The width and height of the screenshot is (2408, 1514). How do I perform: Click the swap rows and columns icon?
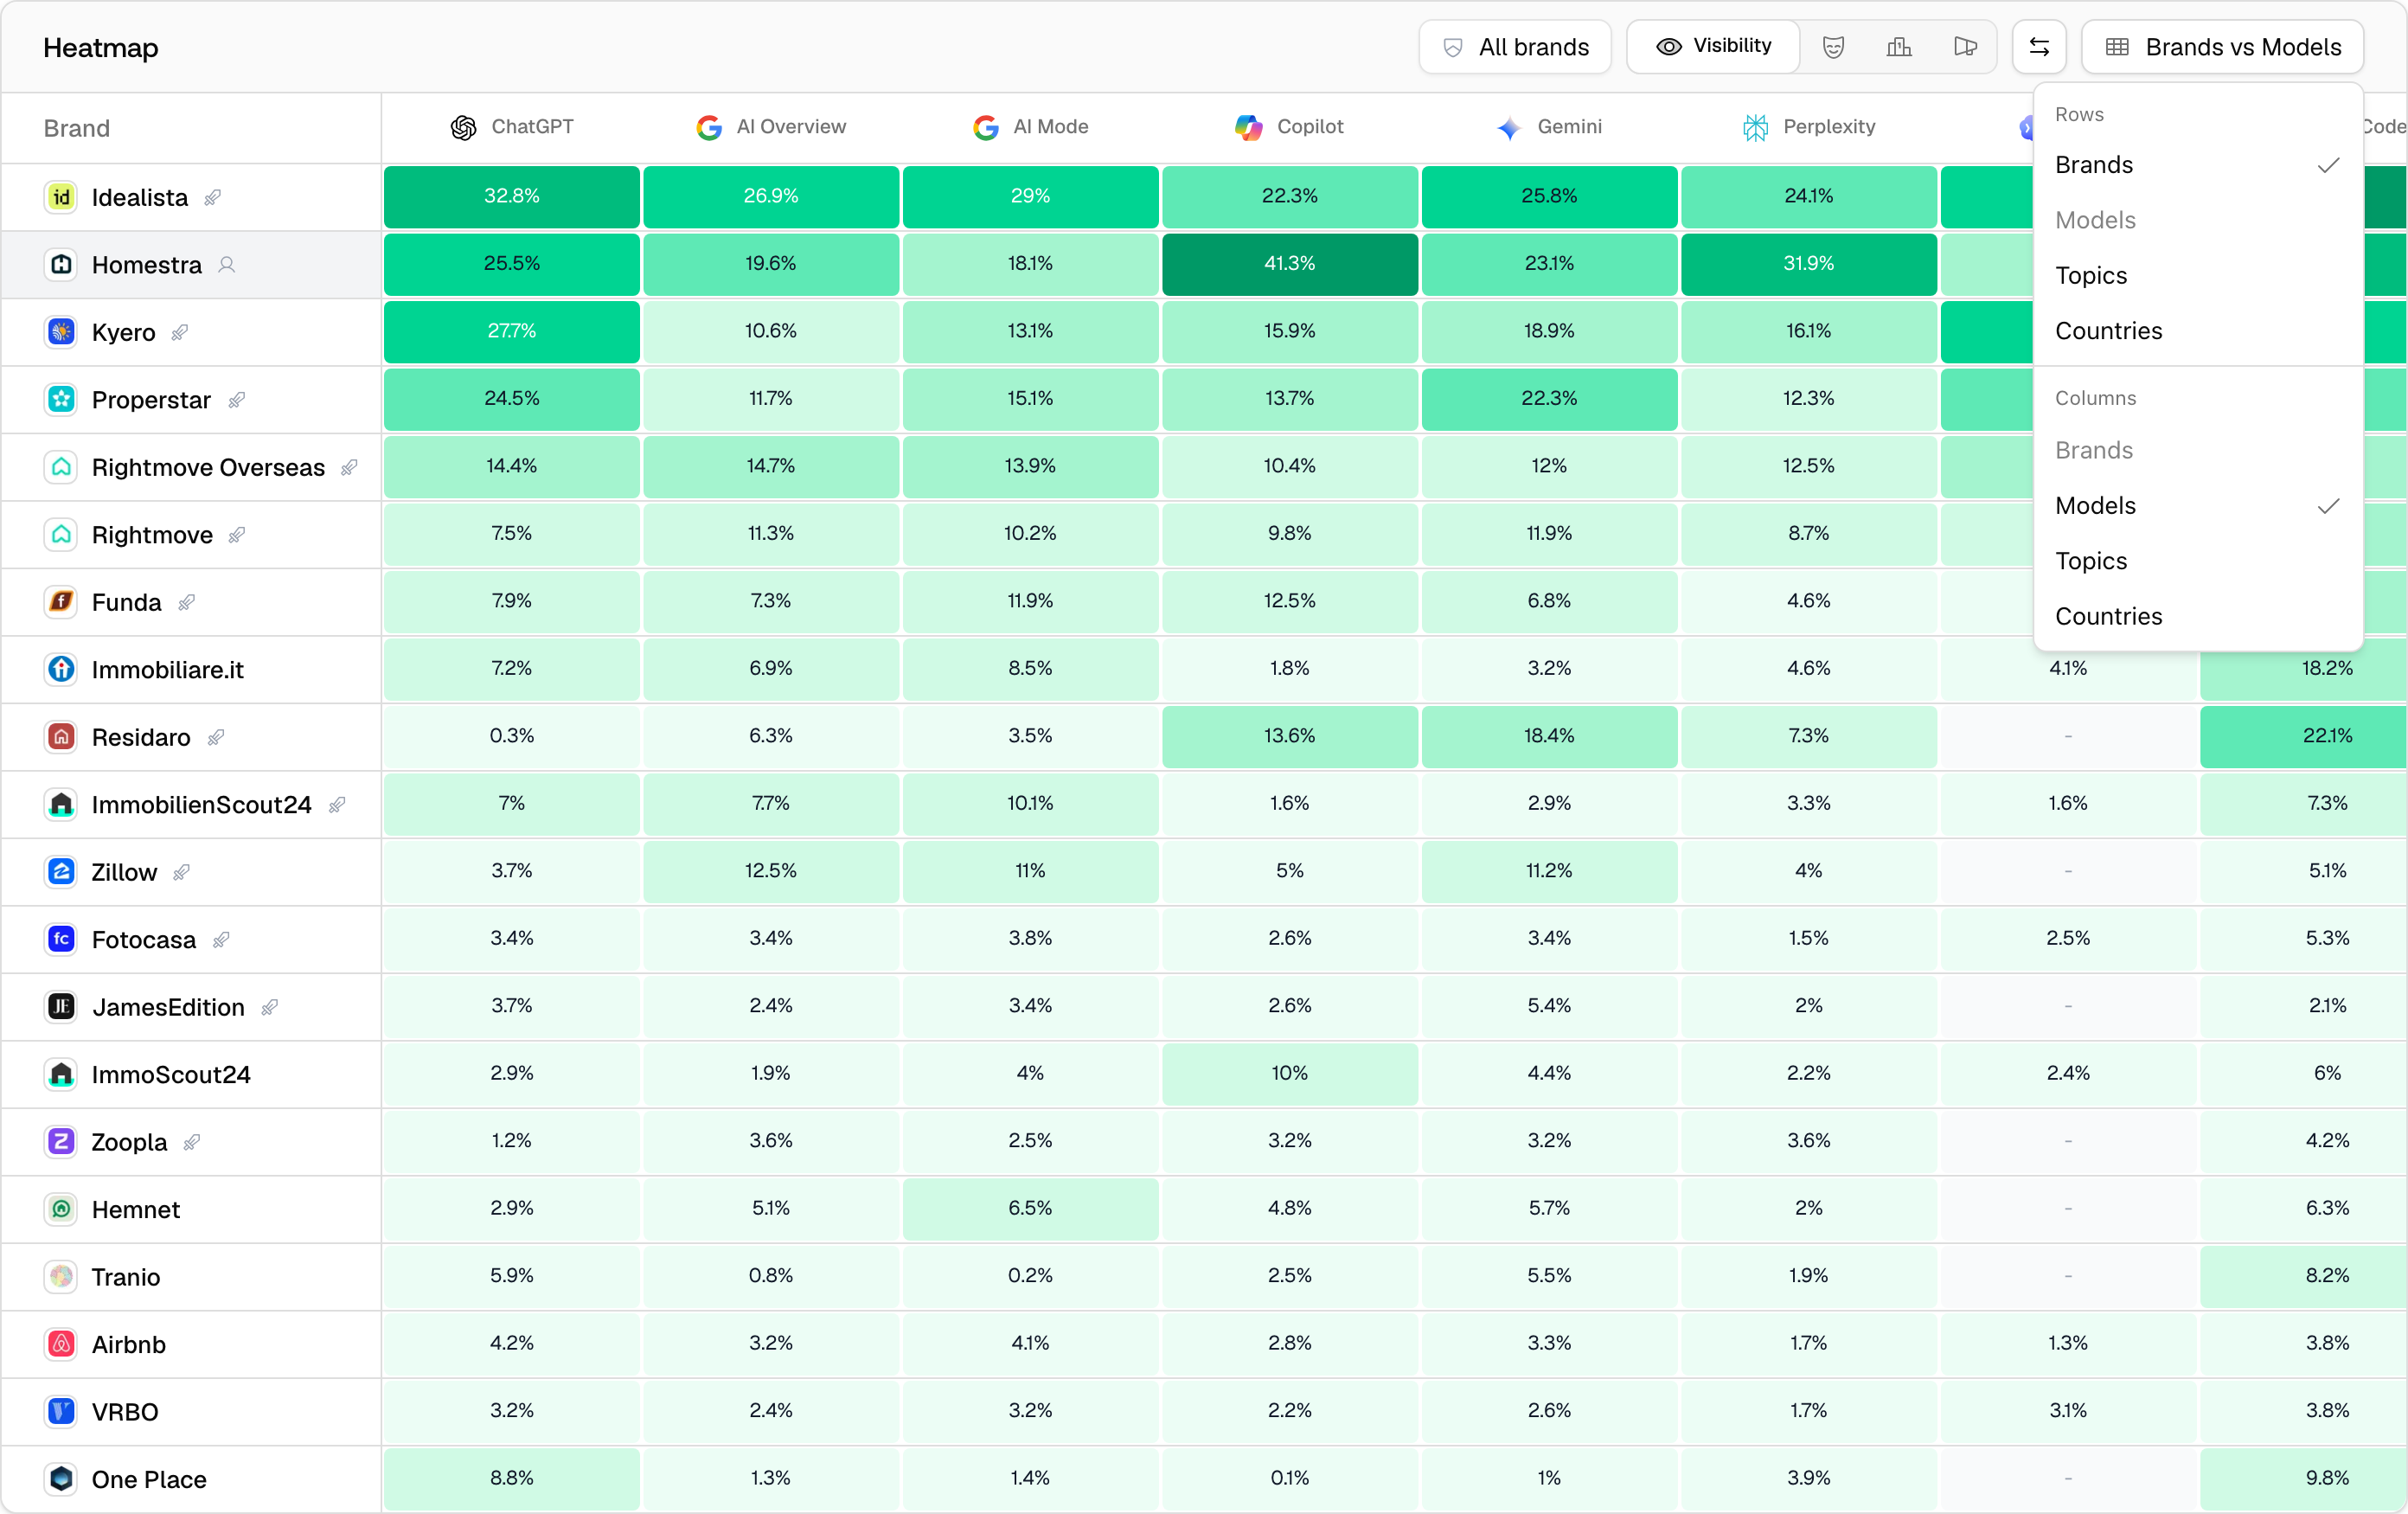tap(2038, 47)
